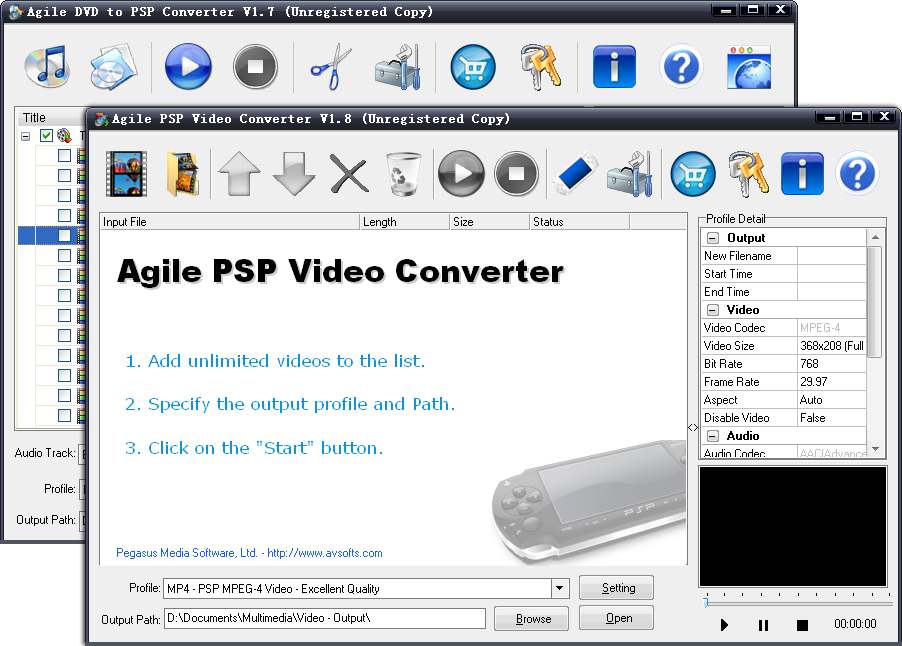Click Profile Detail scrollbar down arrow

point(875,449)
